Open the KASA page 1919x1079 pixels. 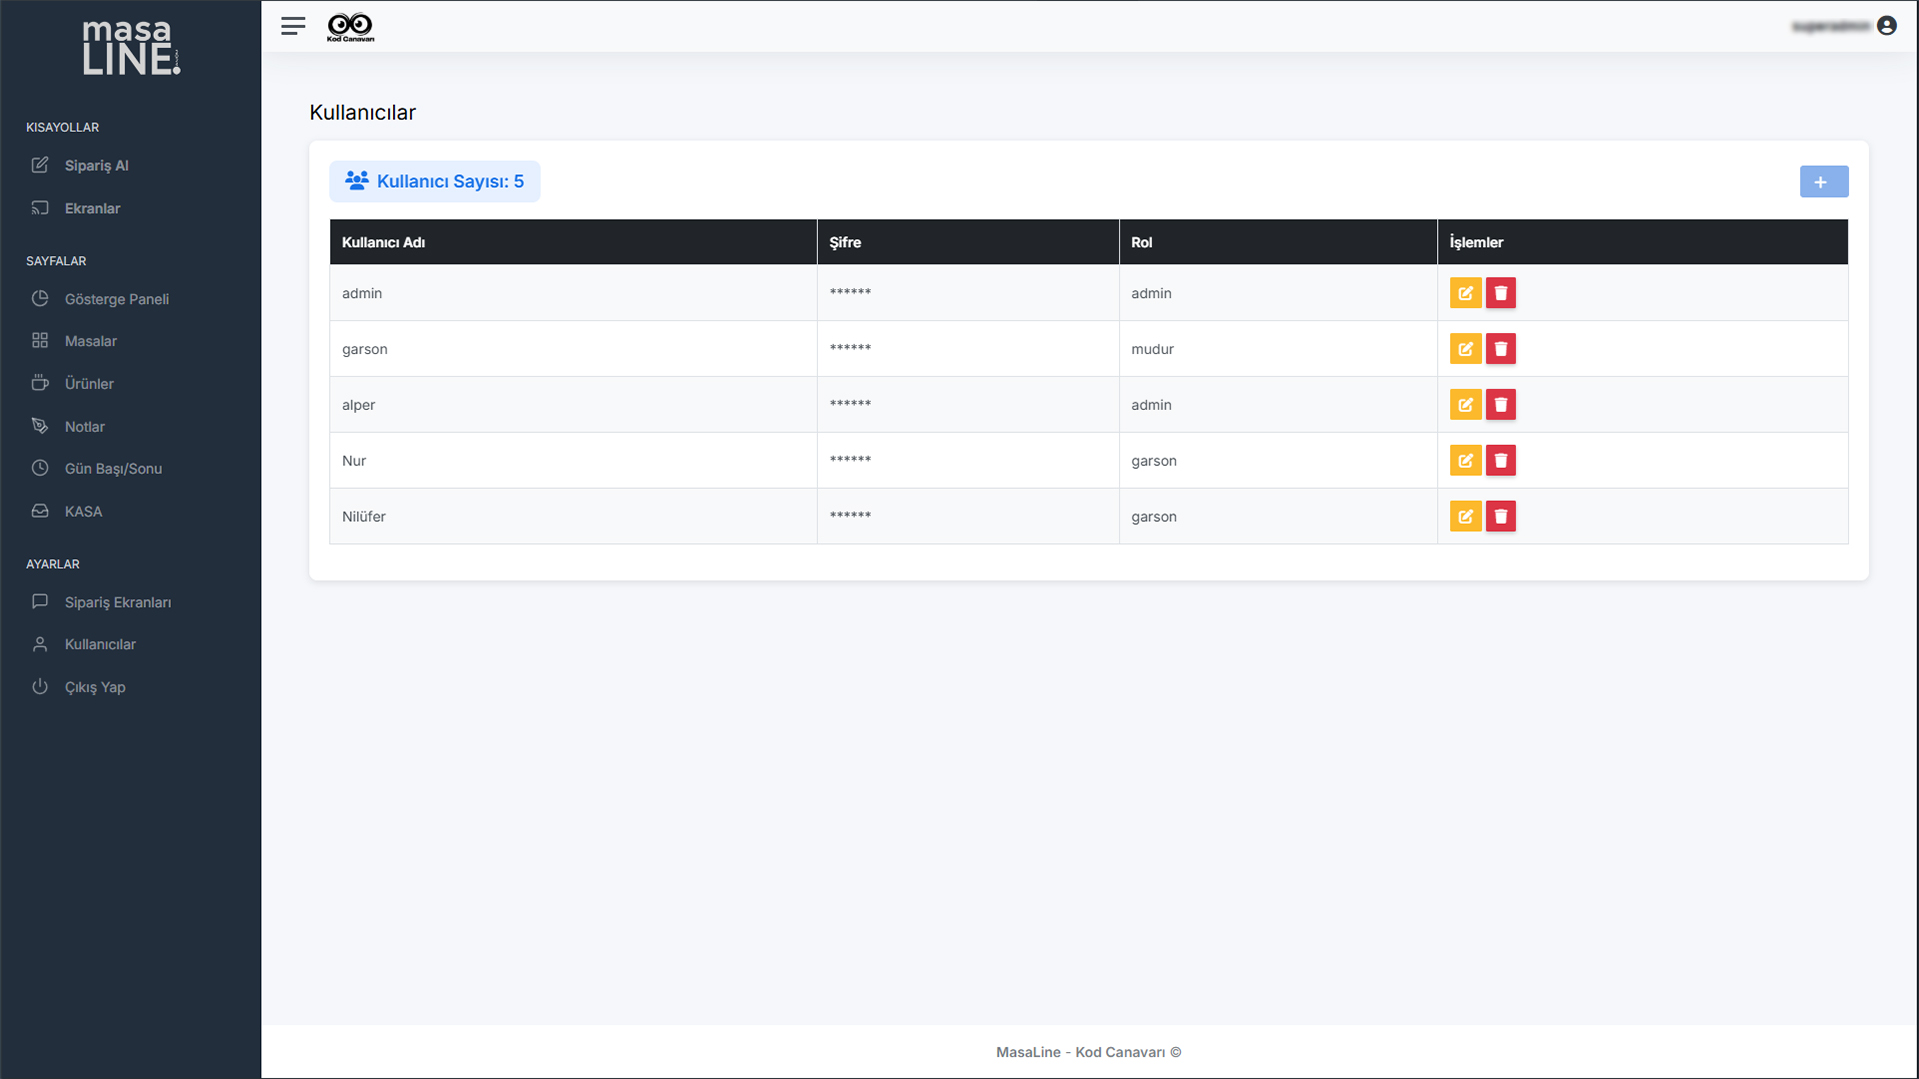tap(83, 512)
